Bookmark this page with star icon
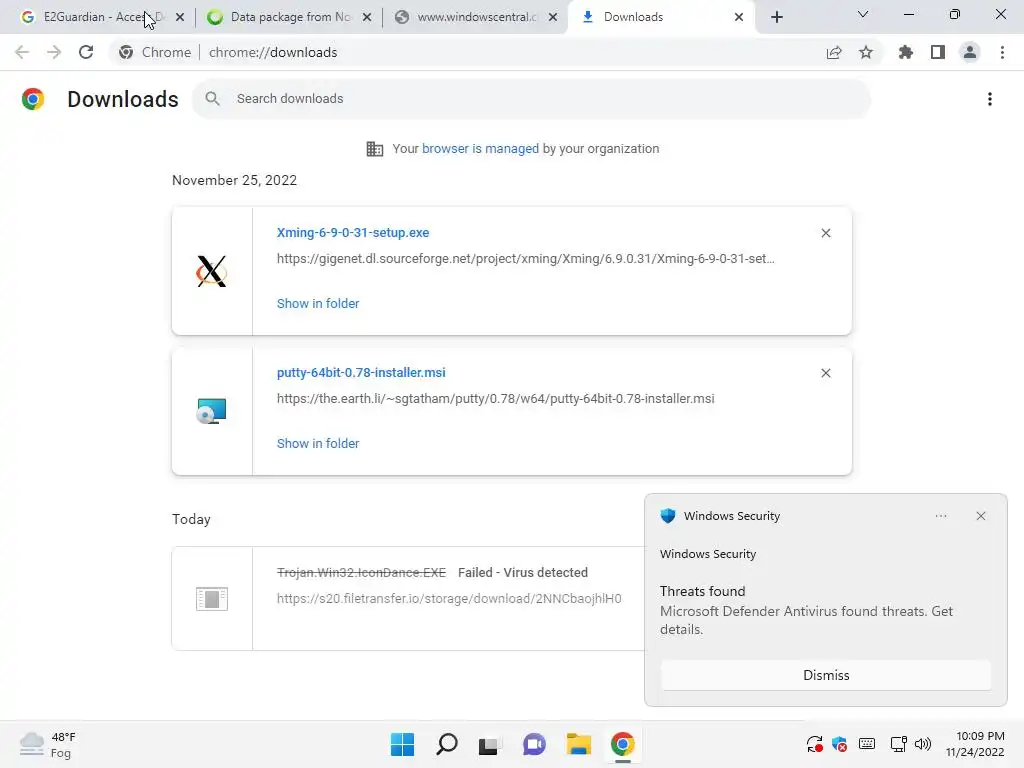The image size is (1024, 768). click(x=866, y=52)
